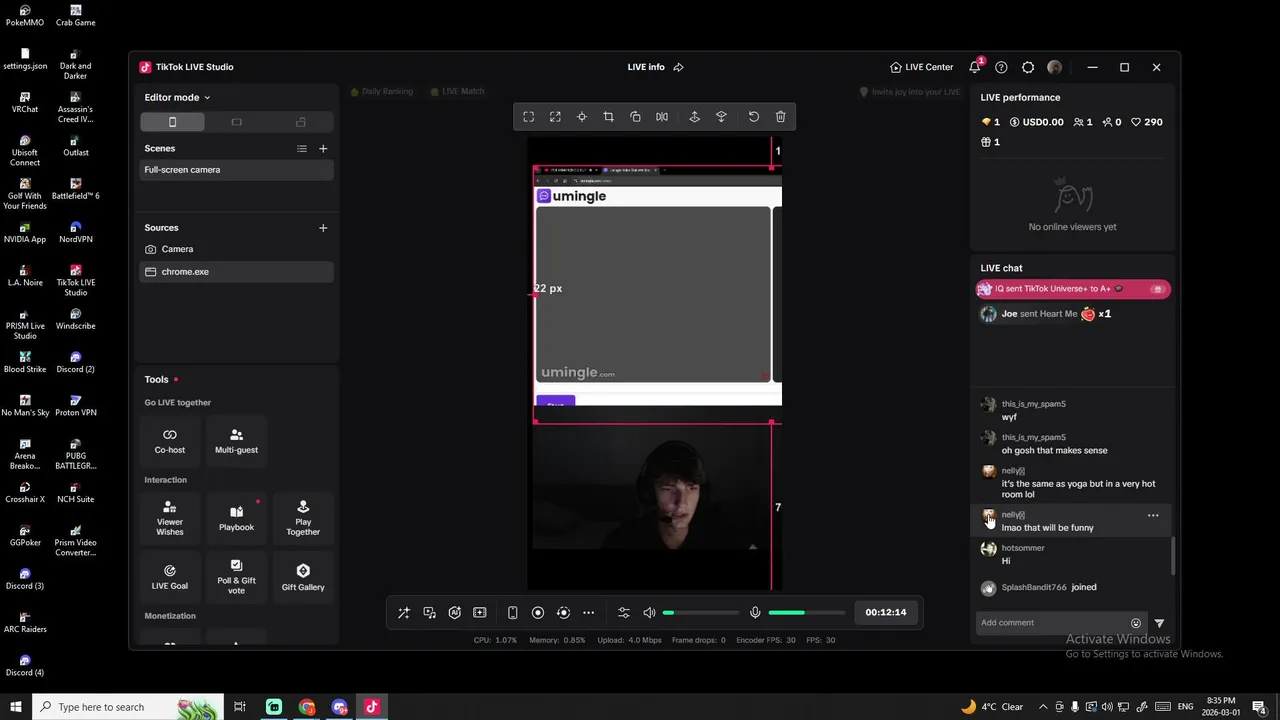Reset source transform with undo arrow
1280x720 pixels.
tap(754, 117)
